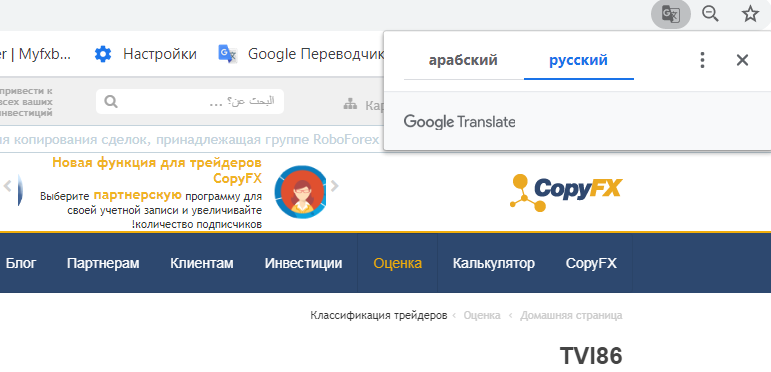Screen dimensions: 771x372
Task: Open the Оценка navigation menu item
Action: [x=397, y=263]
